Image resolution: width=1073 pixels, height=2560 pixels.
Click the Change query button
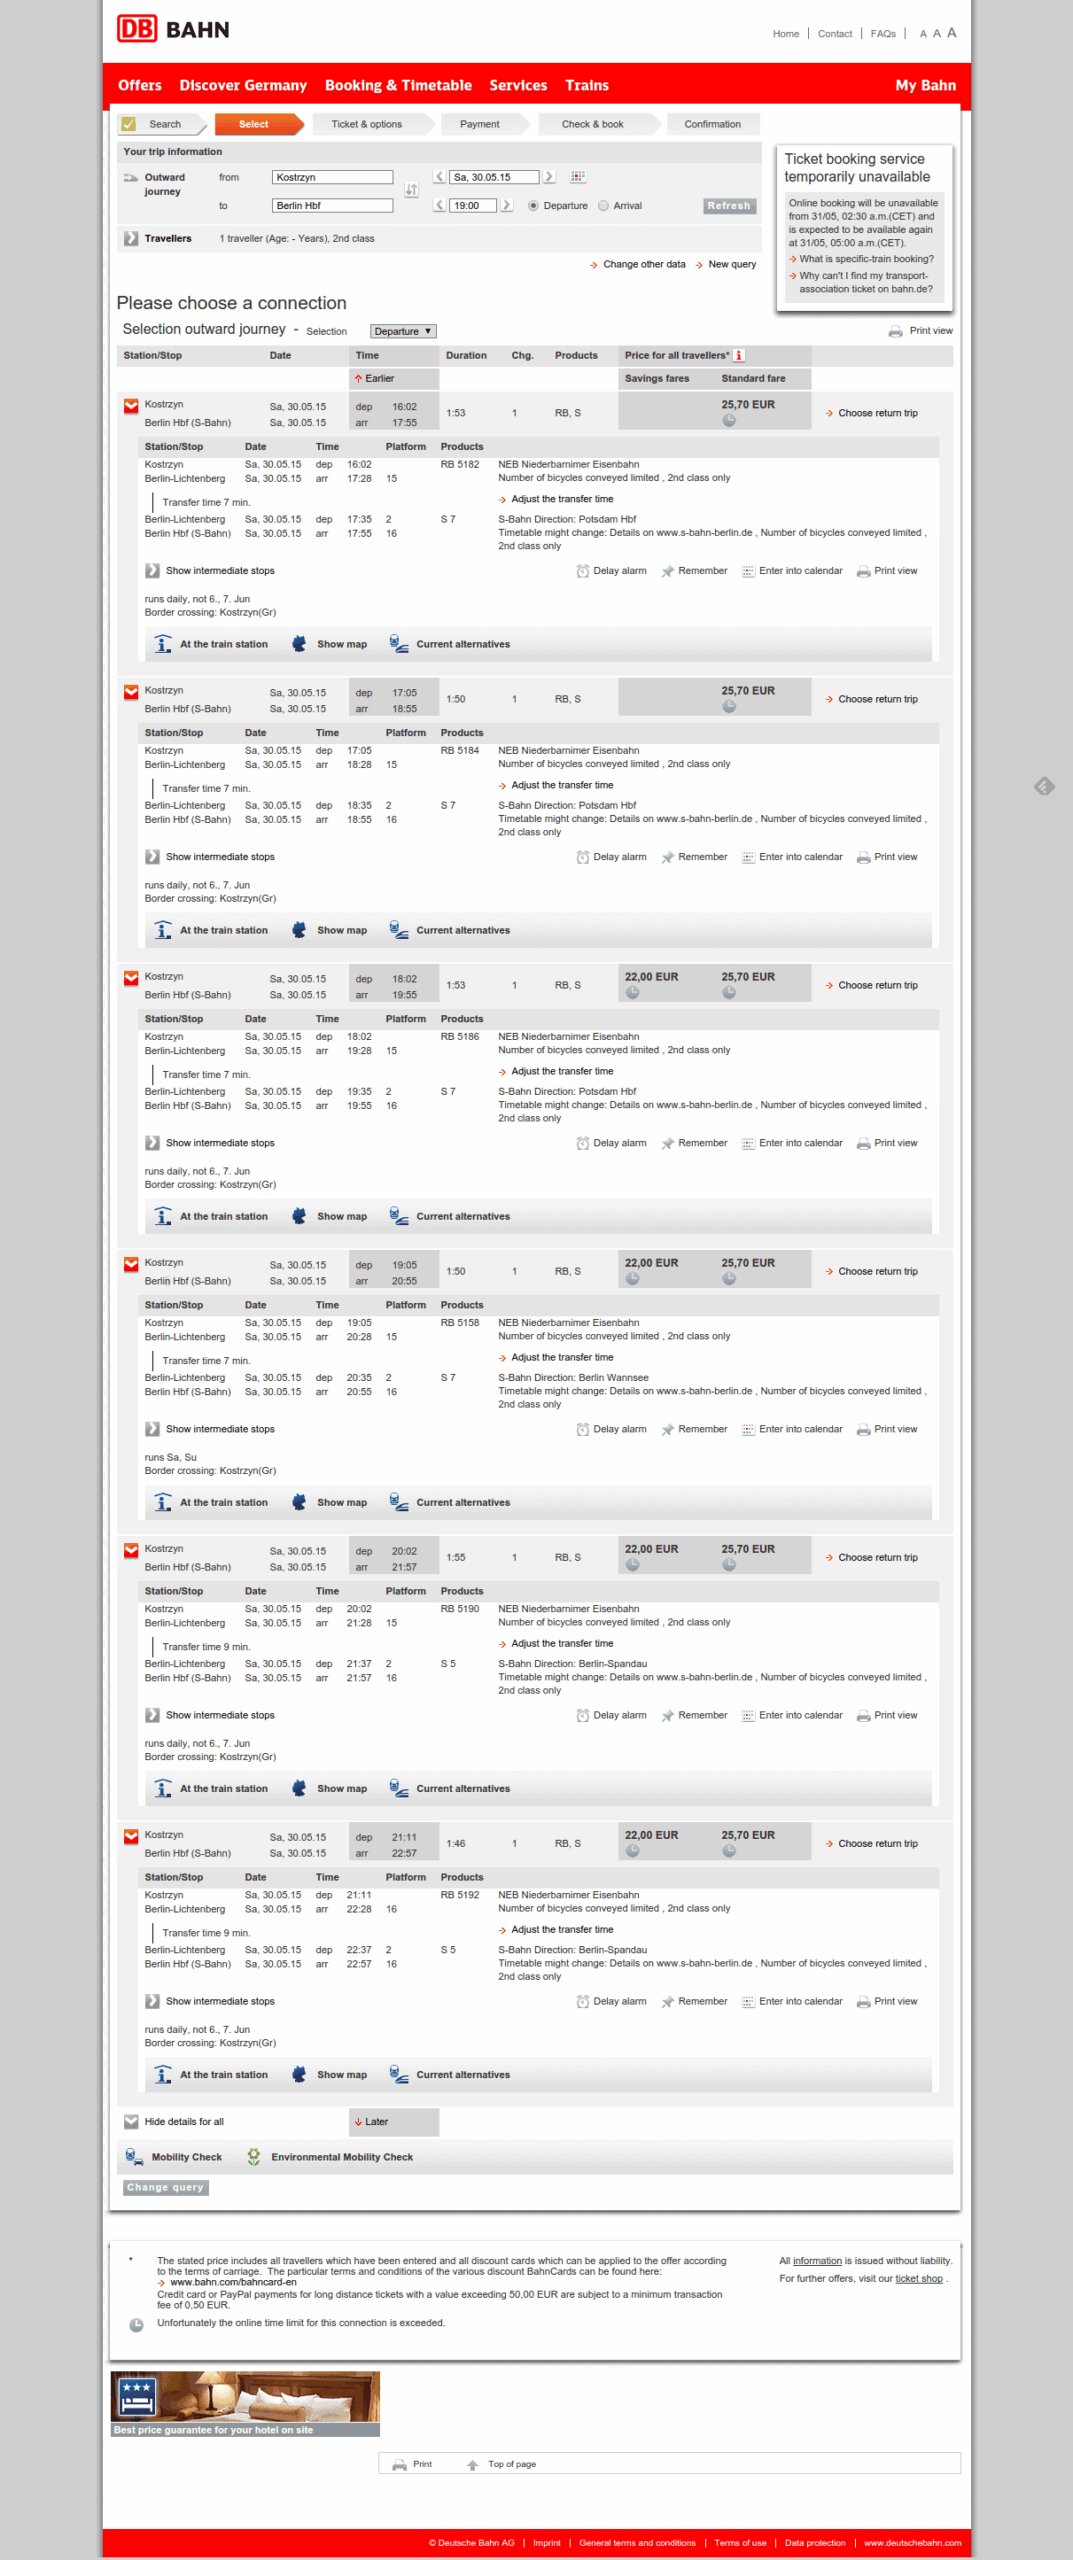pos(166,2187)
